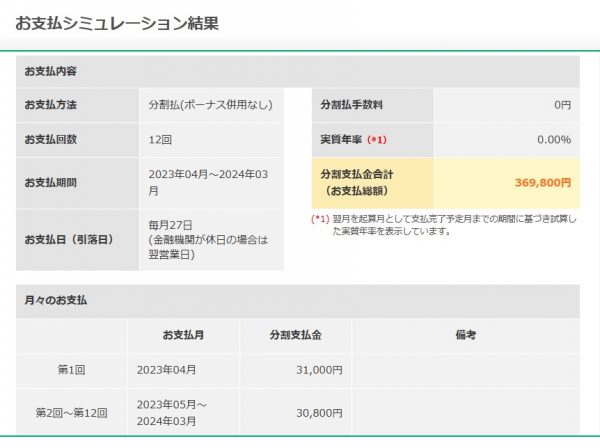Select the 0円 fee value
The height and width of the screenshot is (448, 600).
(562, 105)
